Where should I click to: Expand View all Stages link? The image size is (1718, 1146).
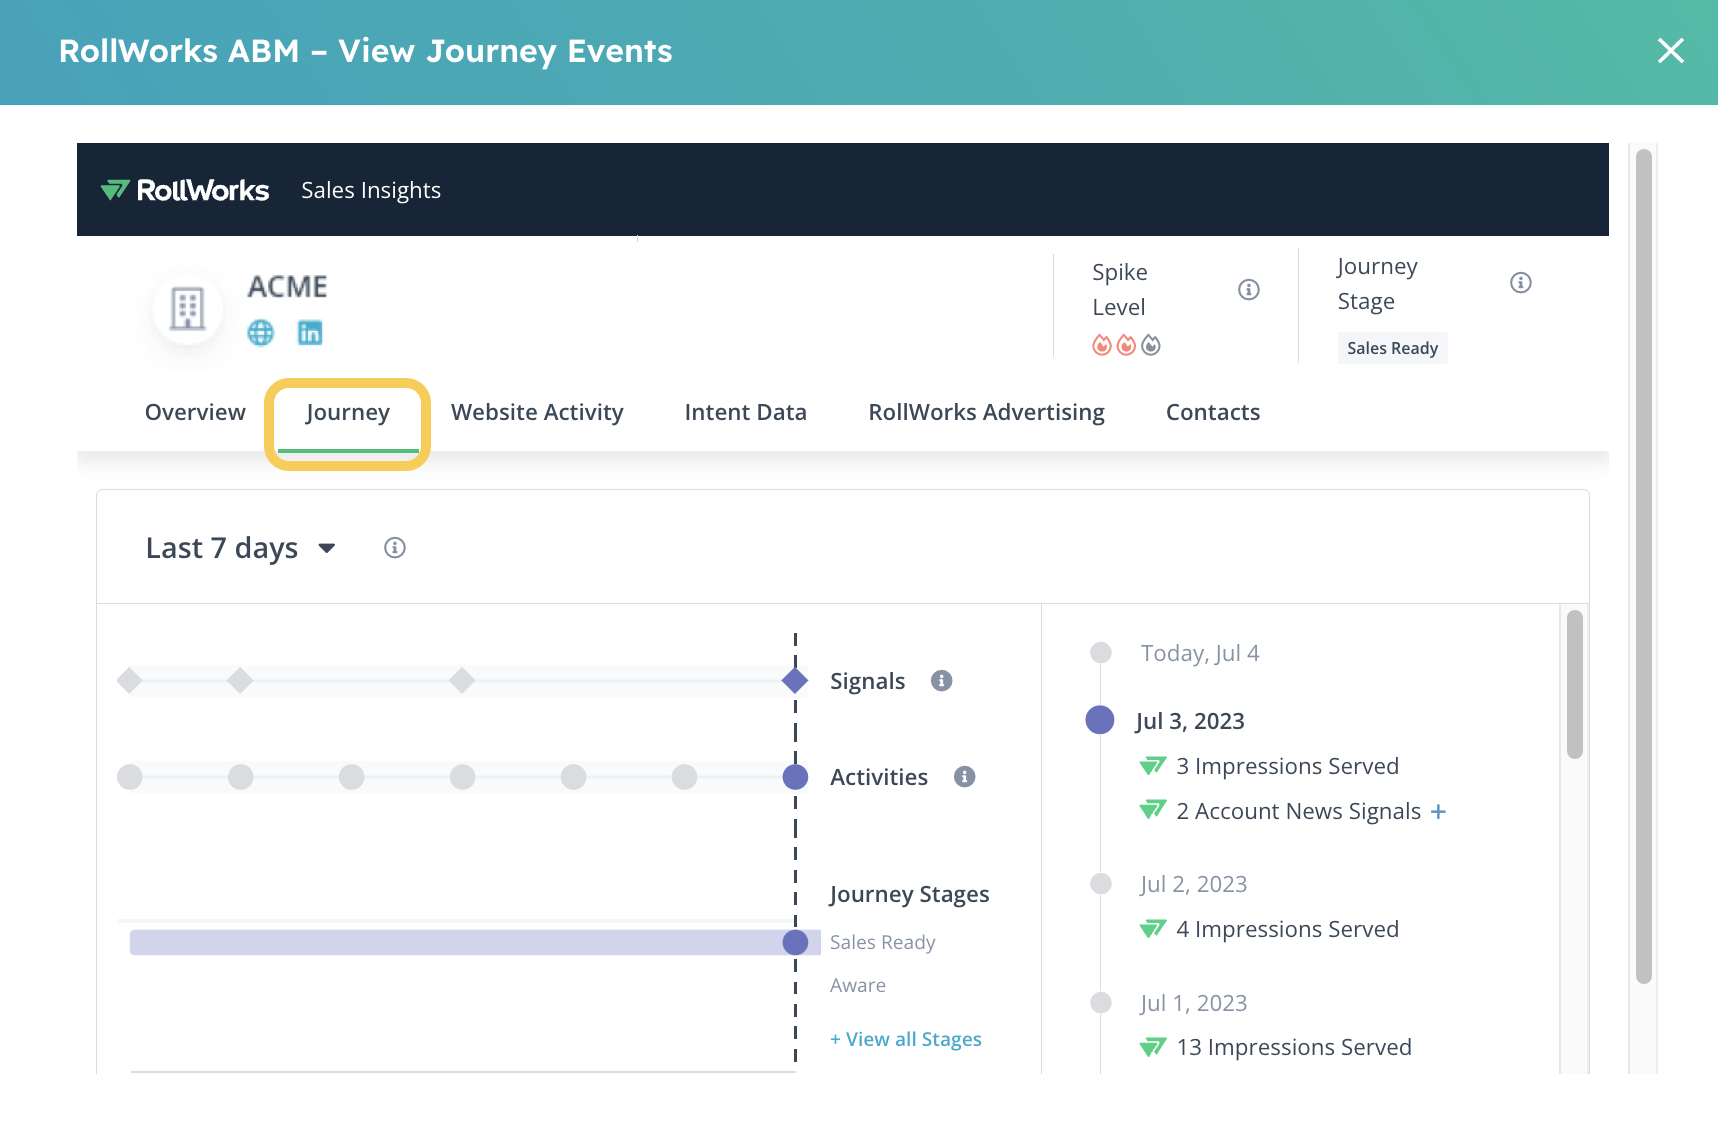tap(906, 1039)
